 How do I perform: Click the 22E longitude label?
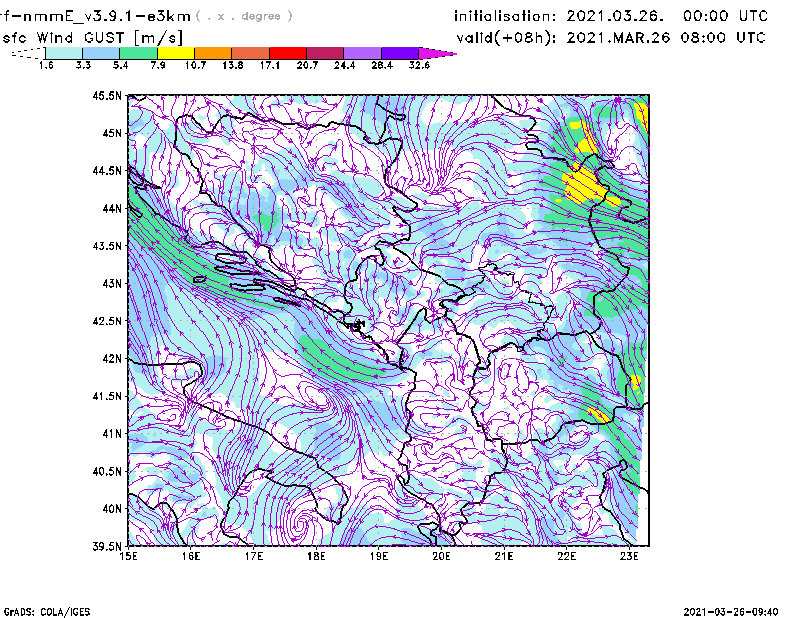(x=567, y=556)
